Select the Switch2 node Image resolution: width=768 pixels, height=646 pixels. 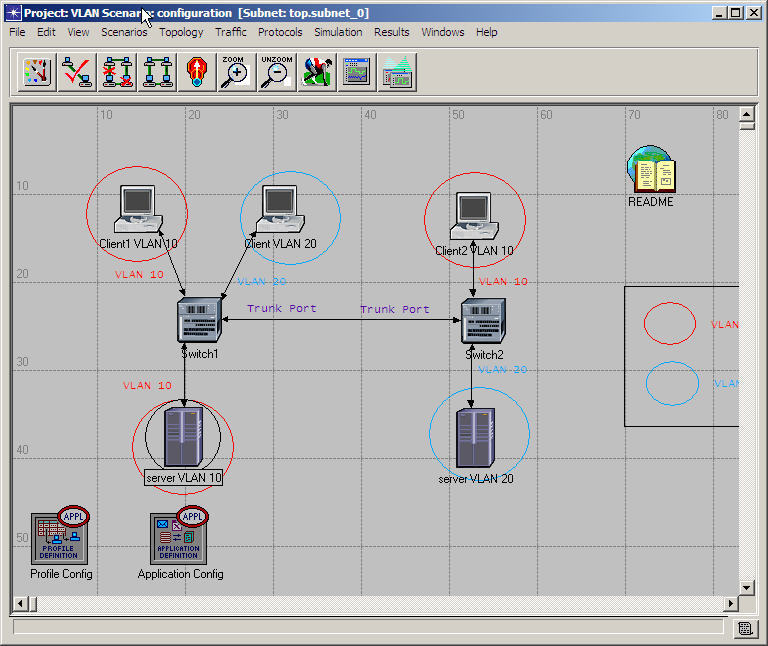[x=483, y=321]
